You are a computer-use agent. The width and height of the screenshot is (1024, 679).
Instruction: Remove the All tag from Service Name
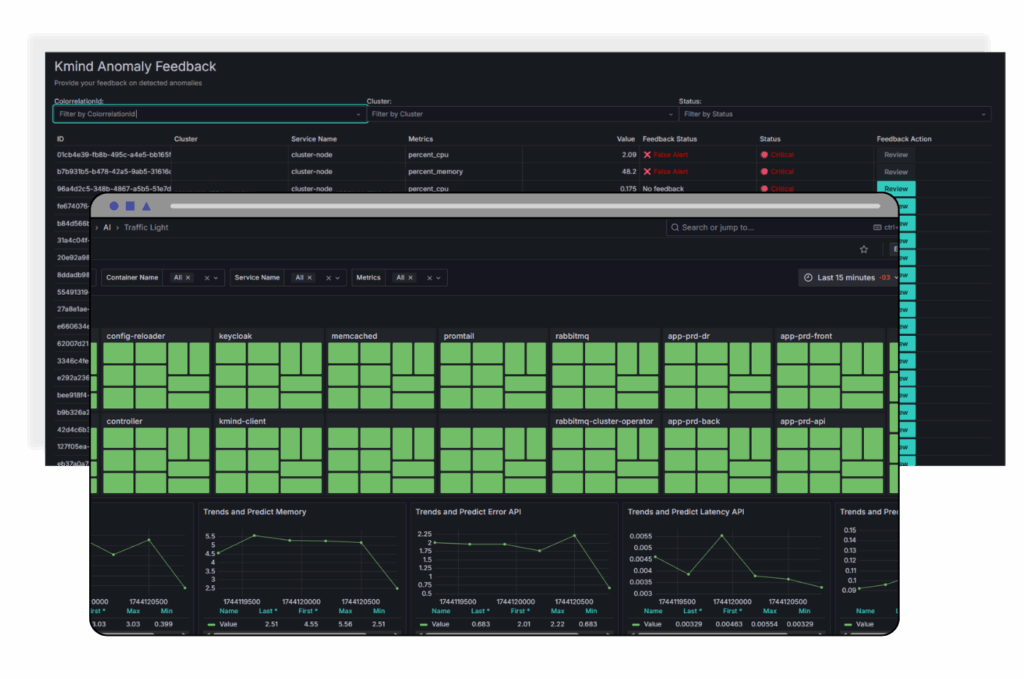(309, 277)
